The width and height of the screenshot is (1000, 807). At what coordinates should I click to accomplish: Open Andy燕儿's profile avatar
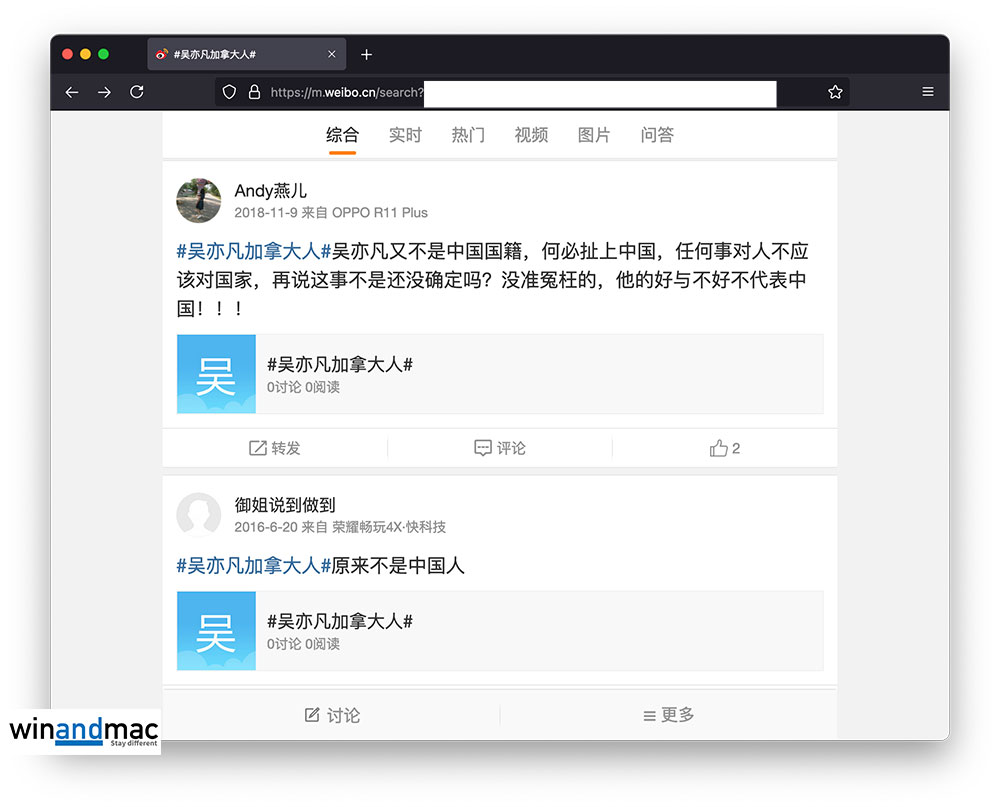[x=199, y=200]
